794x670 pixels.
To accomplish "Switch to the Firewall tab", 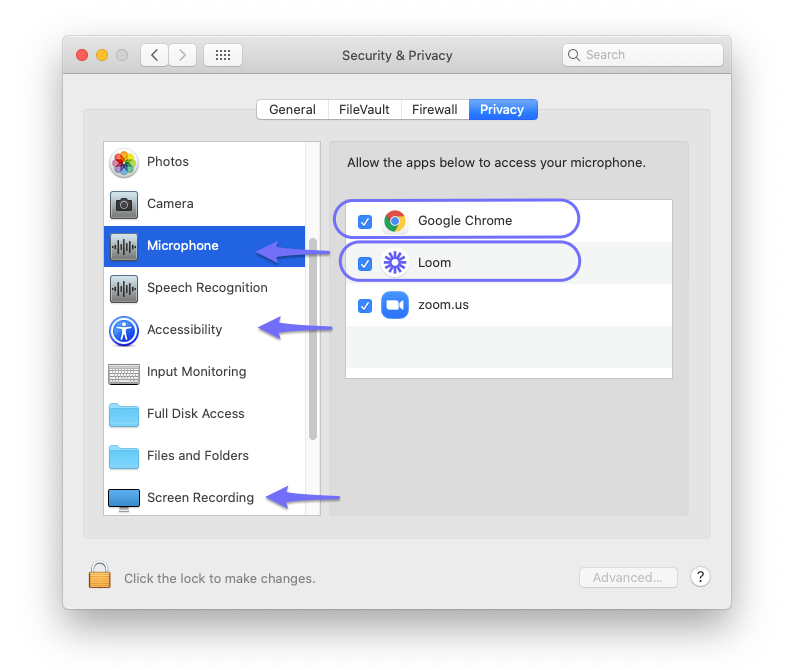I will [x=435, y=110].
